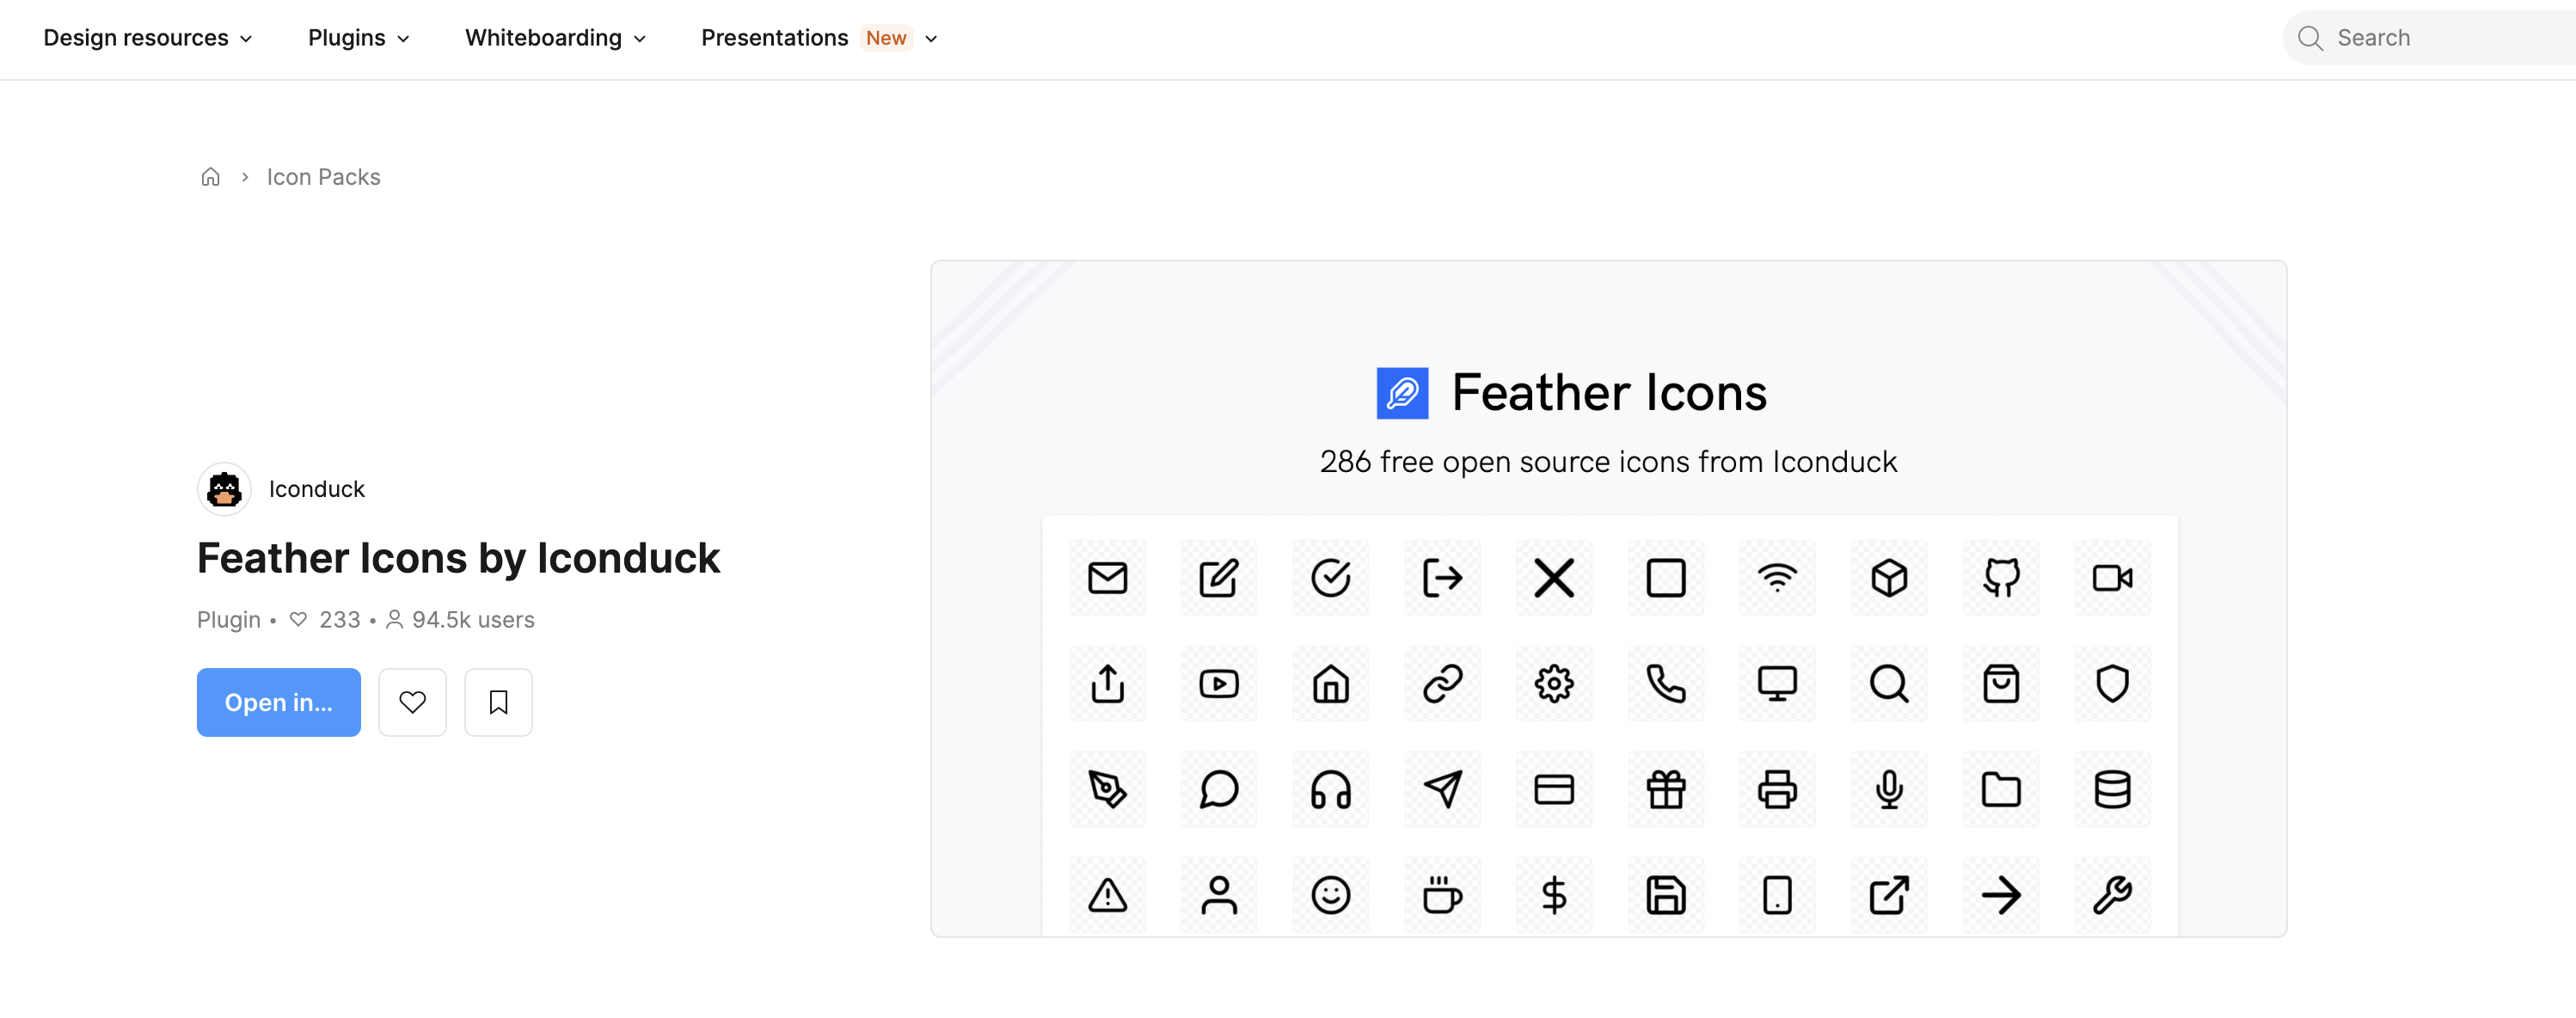The width and height of the screenshot is (2576, 1018).
Task: Click the orange New badge
Action: click(x=886, y=38)
